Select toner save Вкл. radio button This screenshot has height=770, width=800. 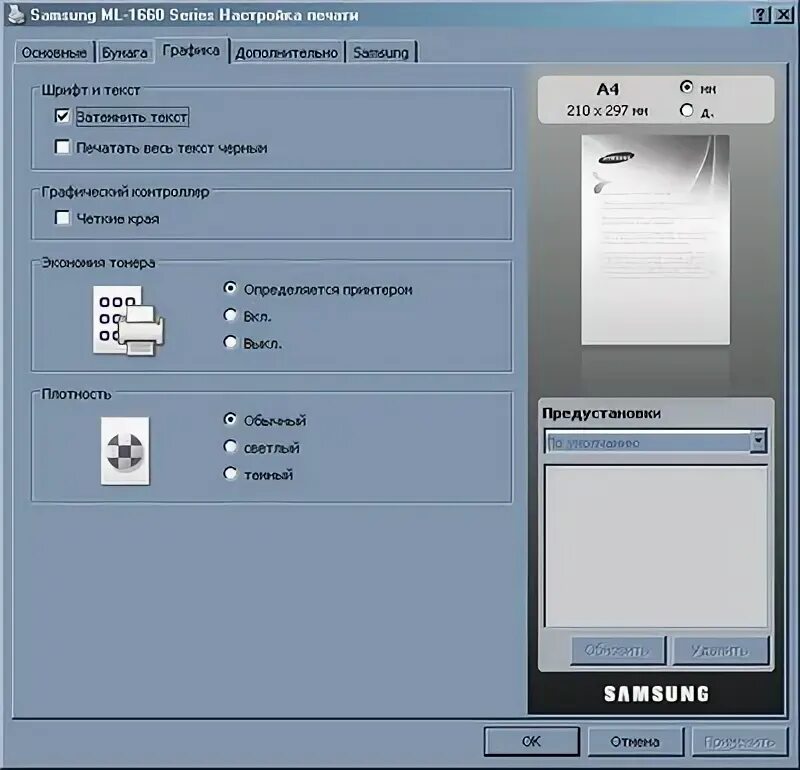(x=230, y=315)
